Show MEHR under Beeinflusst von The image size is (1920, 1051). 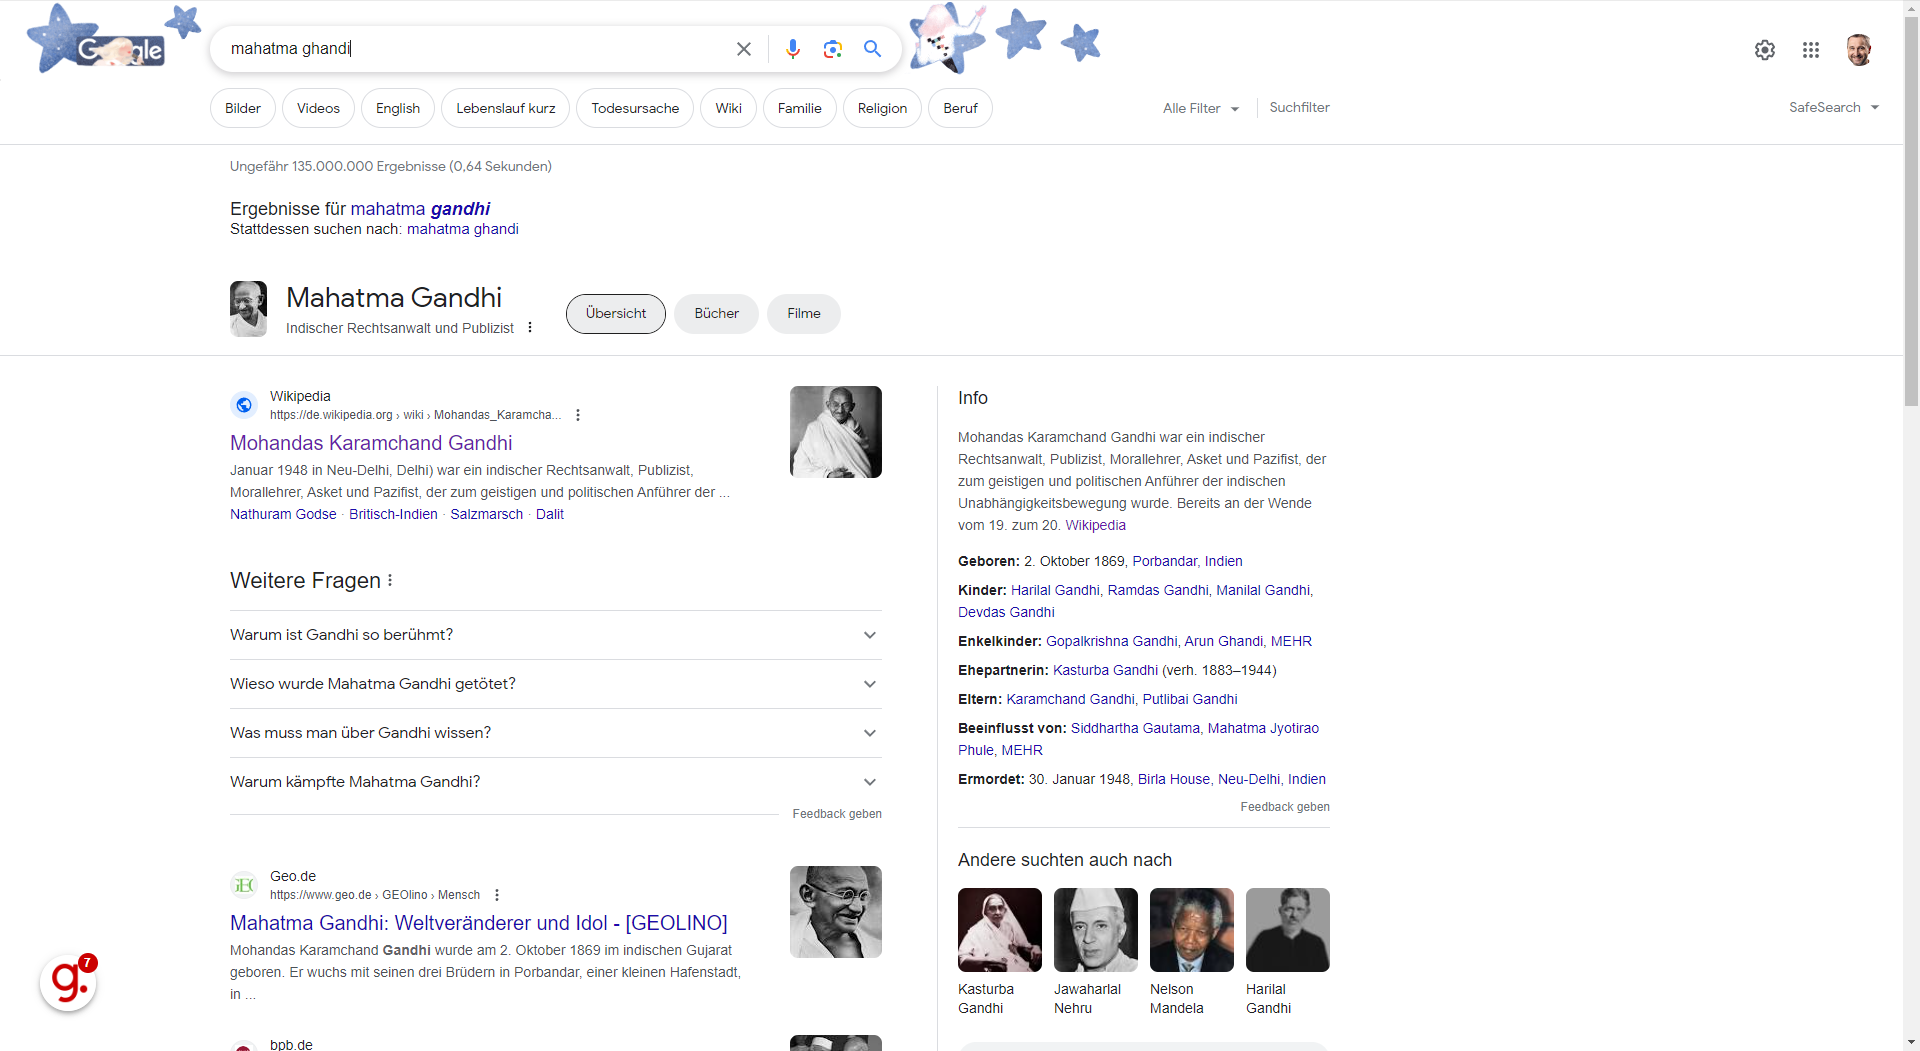pyautogui.click(x=1022, y=750)
